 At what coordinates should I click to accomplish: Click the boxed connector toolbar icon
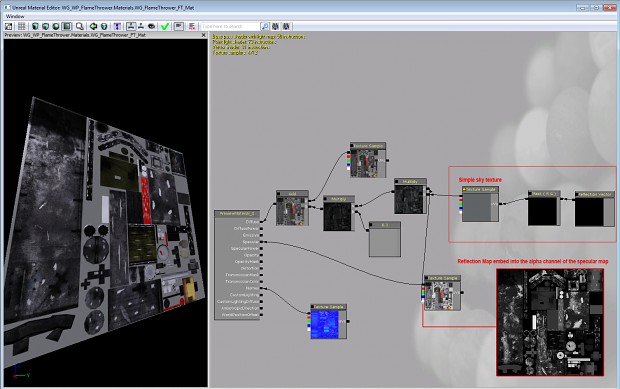pos(131,26)
